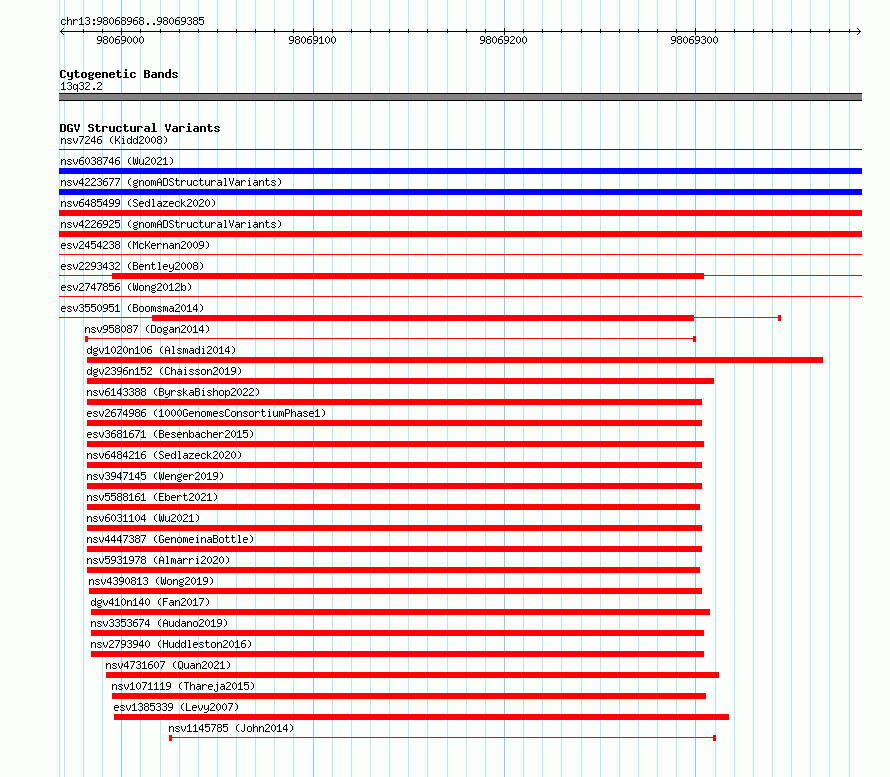Click the 98069300 ruler coordinate

[x=694, y=40]
